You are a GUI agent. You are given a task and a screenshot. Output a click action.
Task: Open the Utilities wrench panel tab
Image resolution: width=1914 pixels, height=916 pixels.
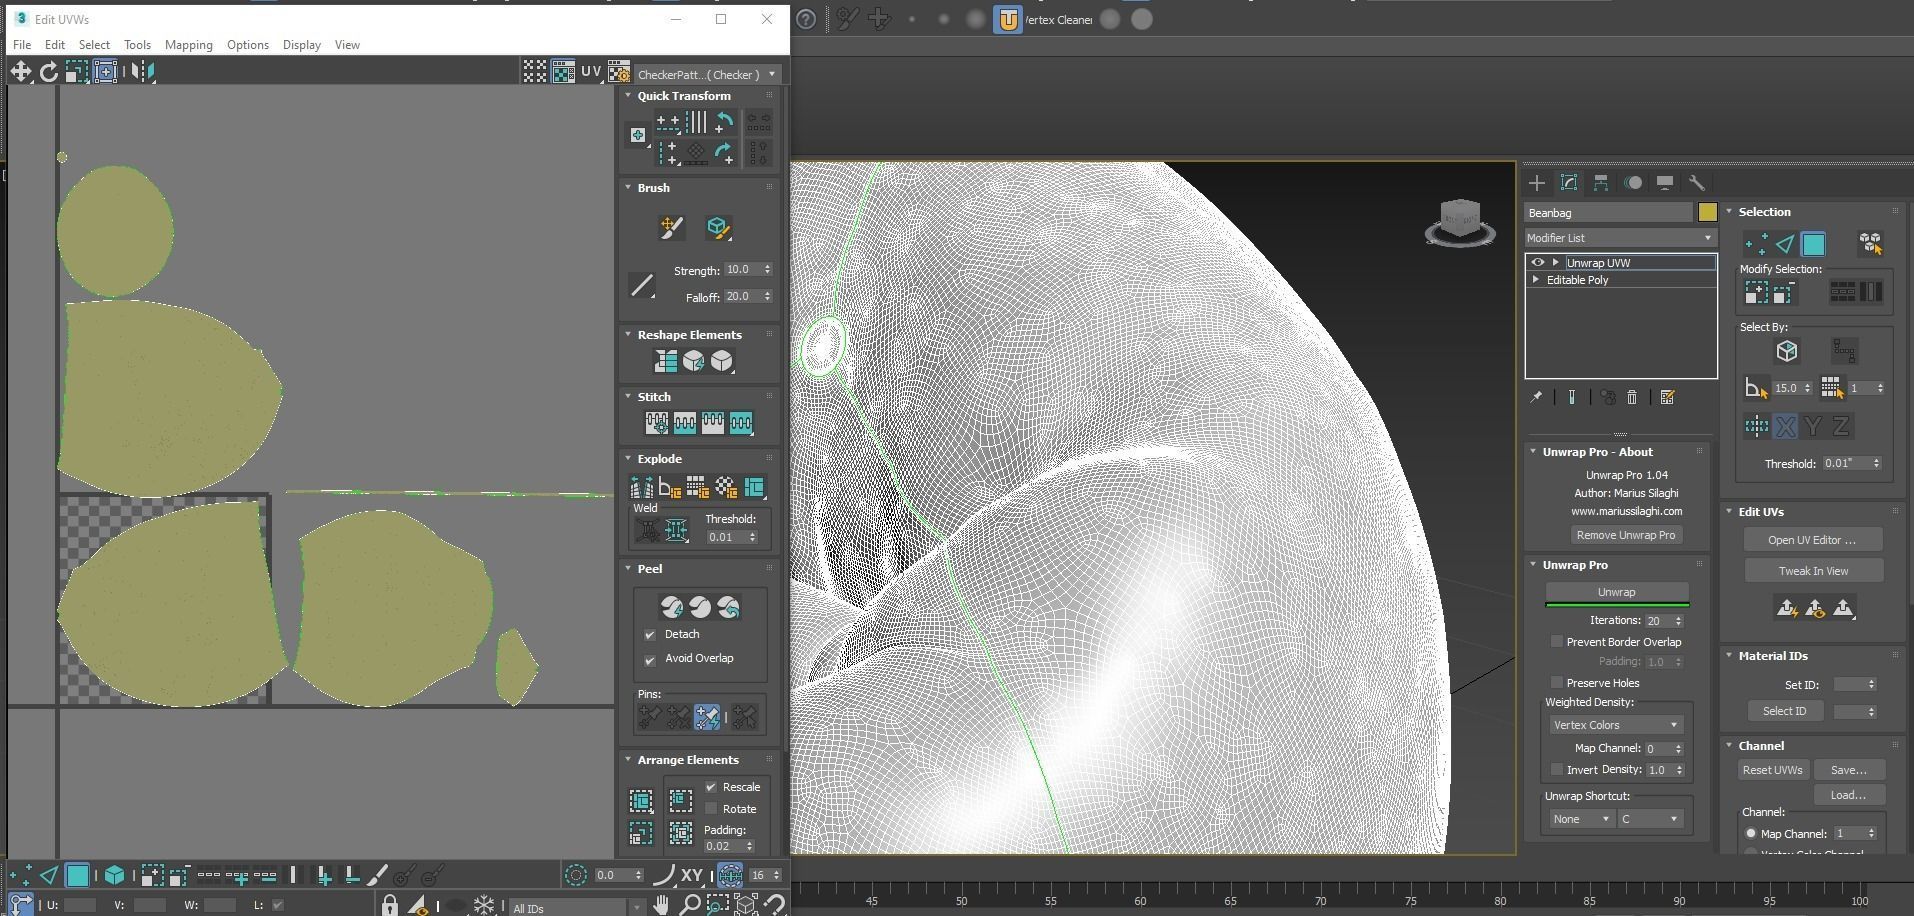pyautogui.click(x=1697, y=183)
